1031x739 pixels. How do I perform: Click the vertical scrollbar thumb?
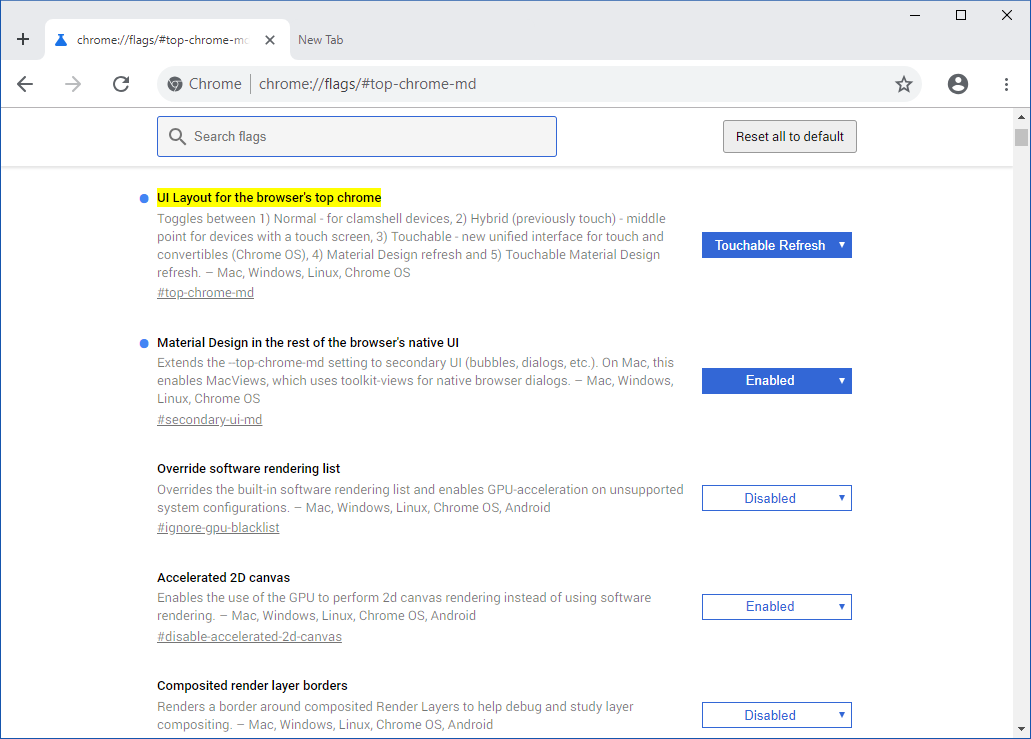[1021, 137]
